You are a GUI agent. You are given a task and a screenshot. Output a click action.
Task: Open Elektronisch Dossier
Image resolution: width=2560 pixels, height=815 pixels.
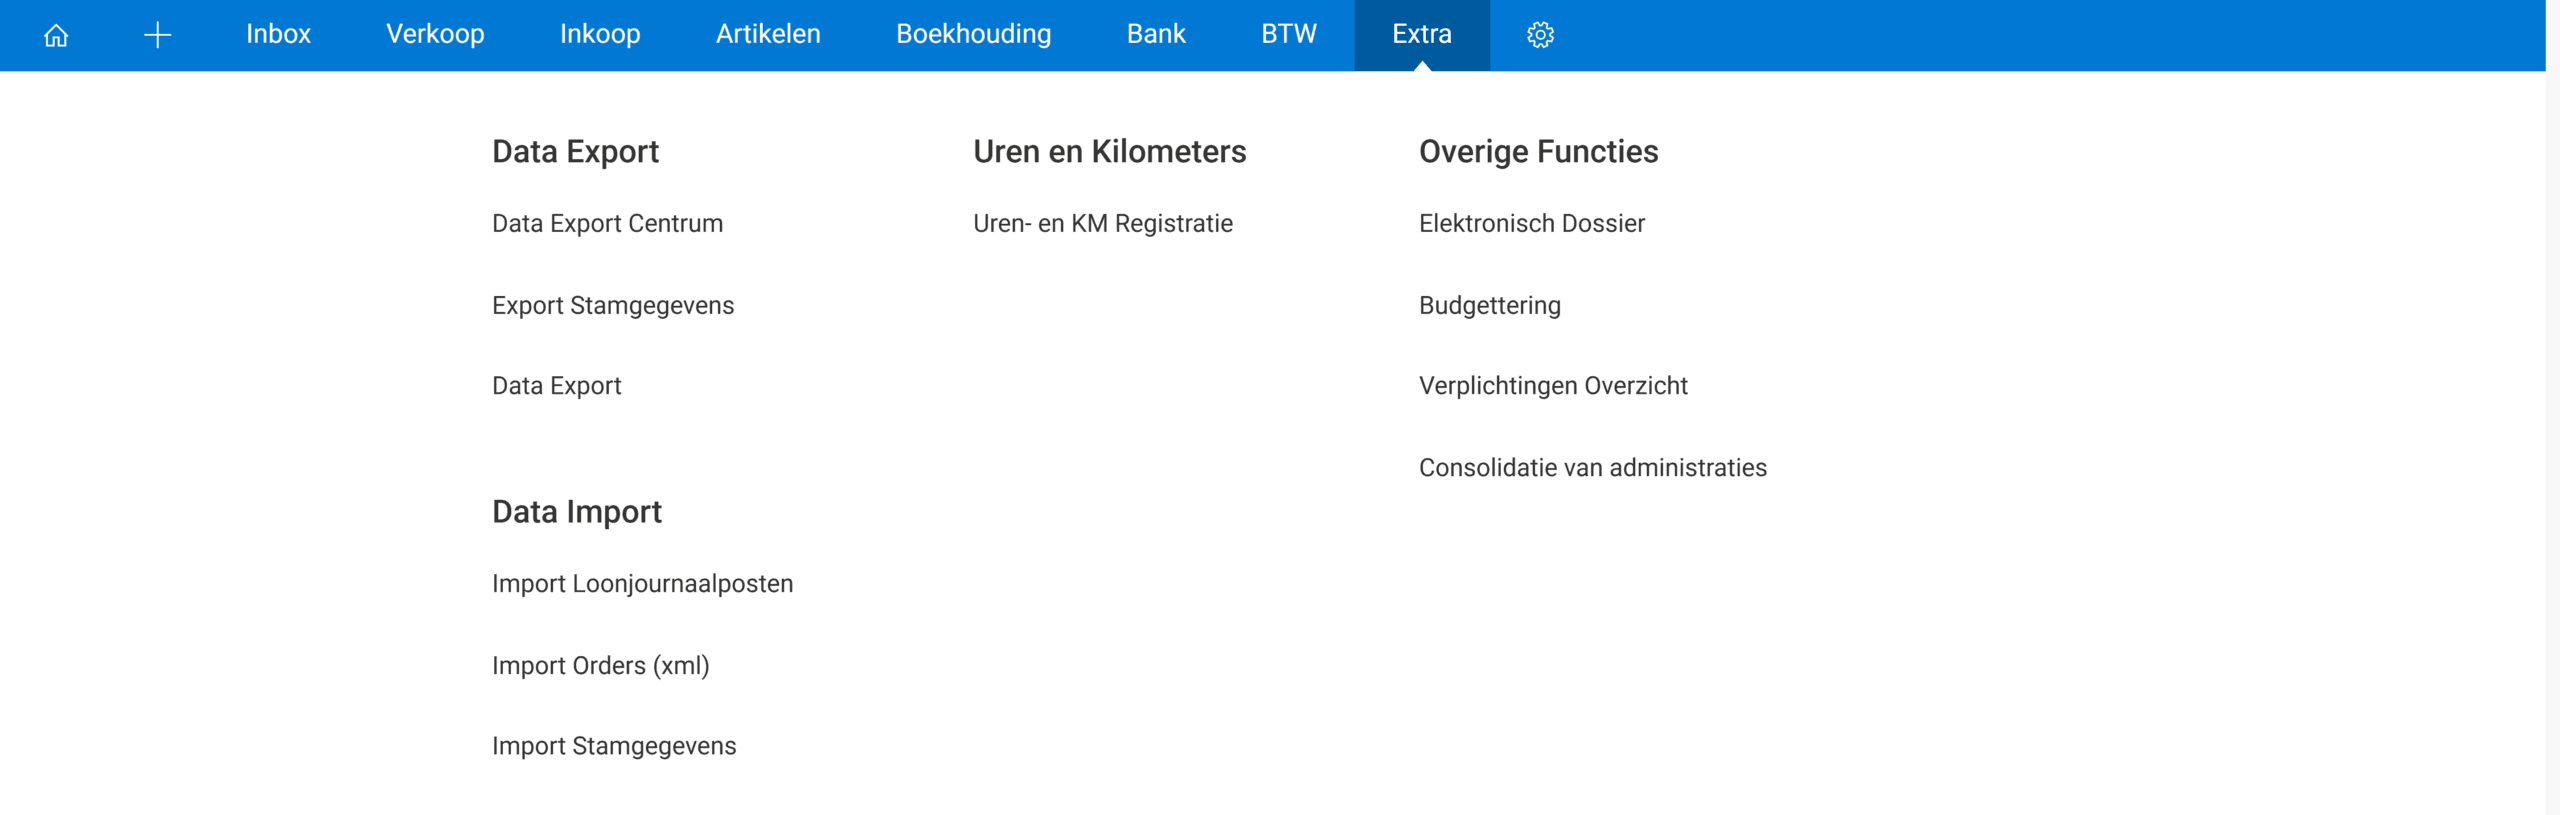coord(1532,223)
